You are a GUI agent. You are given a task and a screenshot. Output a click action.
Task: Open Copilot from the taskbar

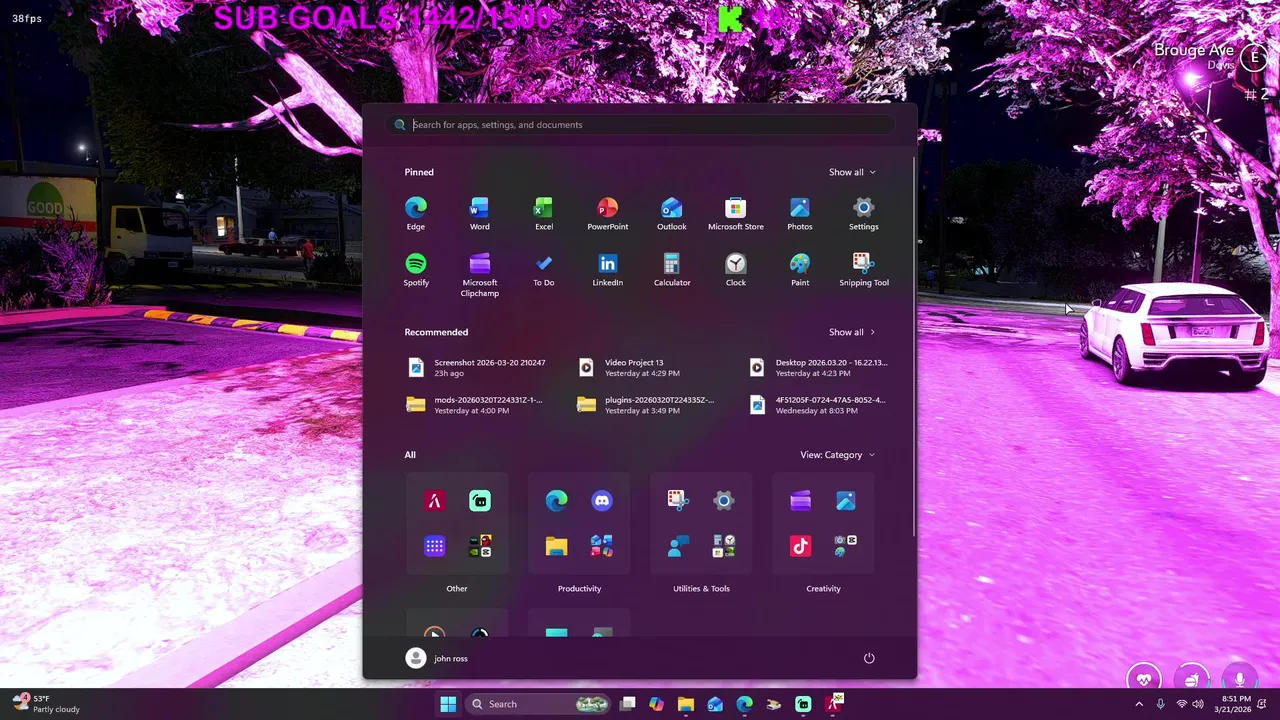(x=656, y=704)
